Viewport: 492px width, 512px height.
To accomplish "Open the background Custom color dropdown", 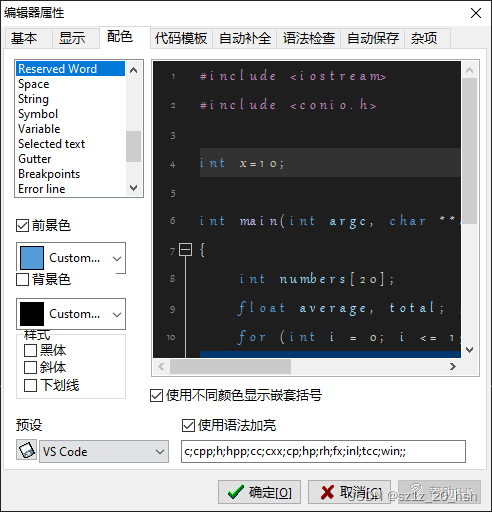I will 117,314.
